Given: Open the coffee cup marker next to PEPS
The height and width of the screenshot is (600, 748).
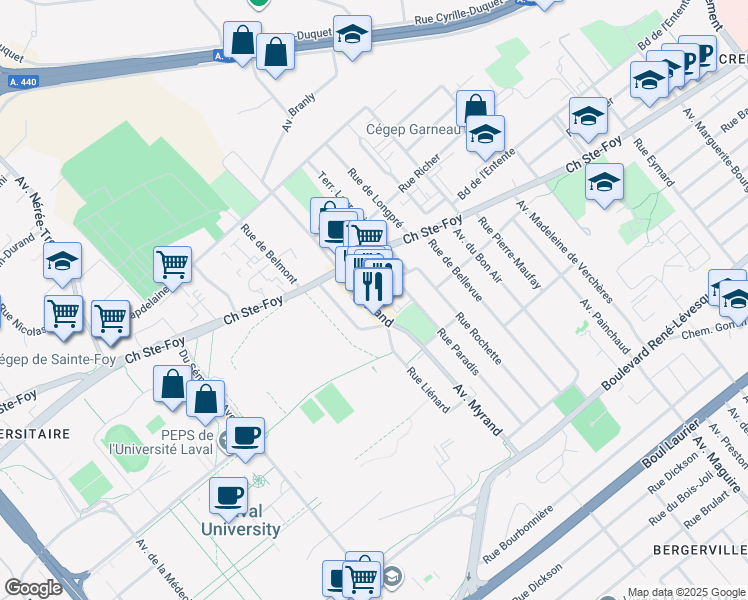Looking at the screenshot, I should pyautogui.click(x=245, y=437).
